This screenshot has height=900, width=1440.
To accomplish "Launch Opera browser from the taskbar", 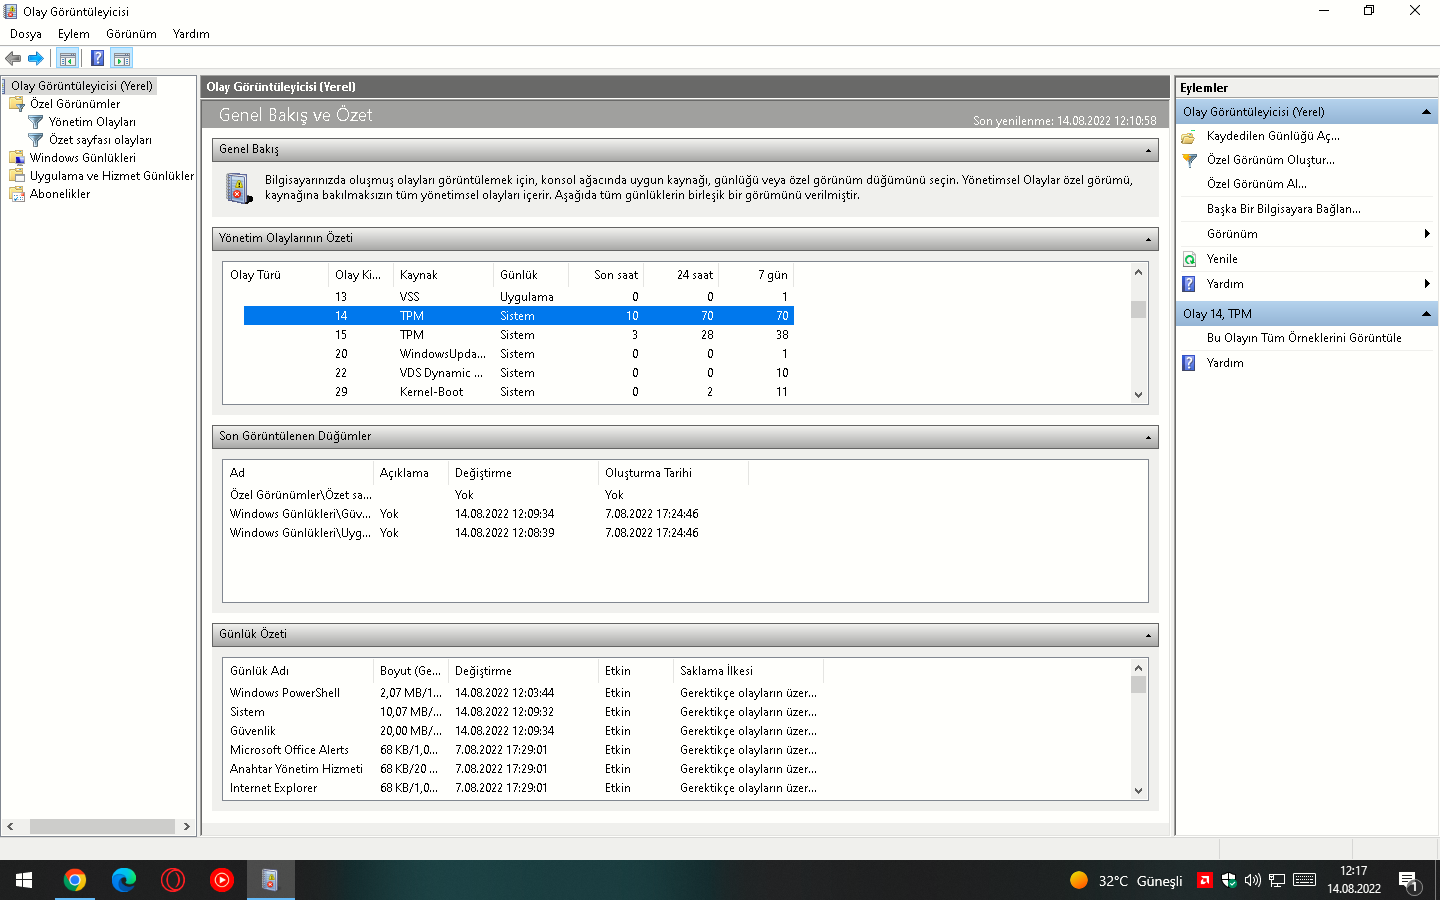I will [x=172, y=880].
